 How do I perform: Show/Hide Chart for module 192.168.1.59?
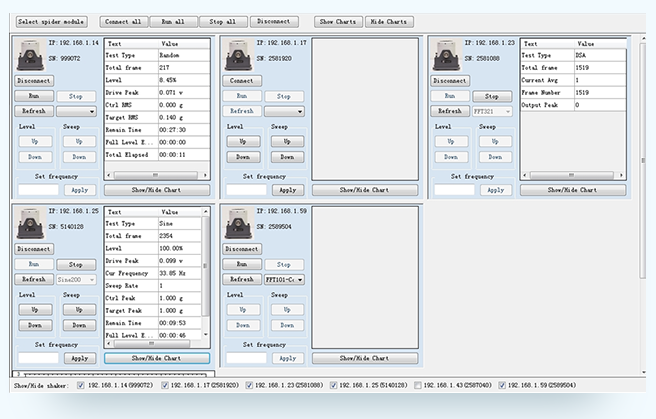(x=365, y=358)
